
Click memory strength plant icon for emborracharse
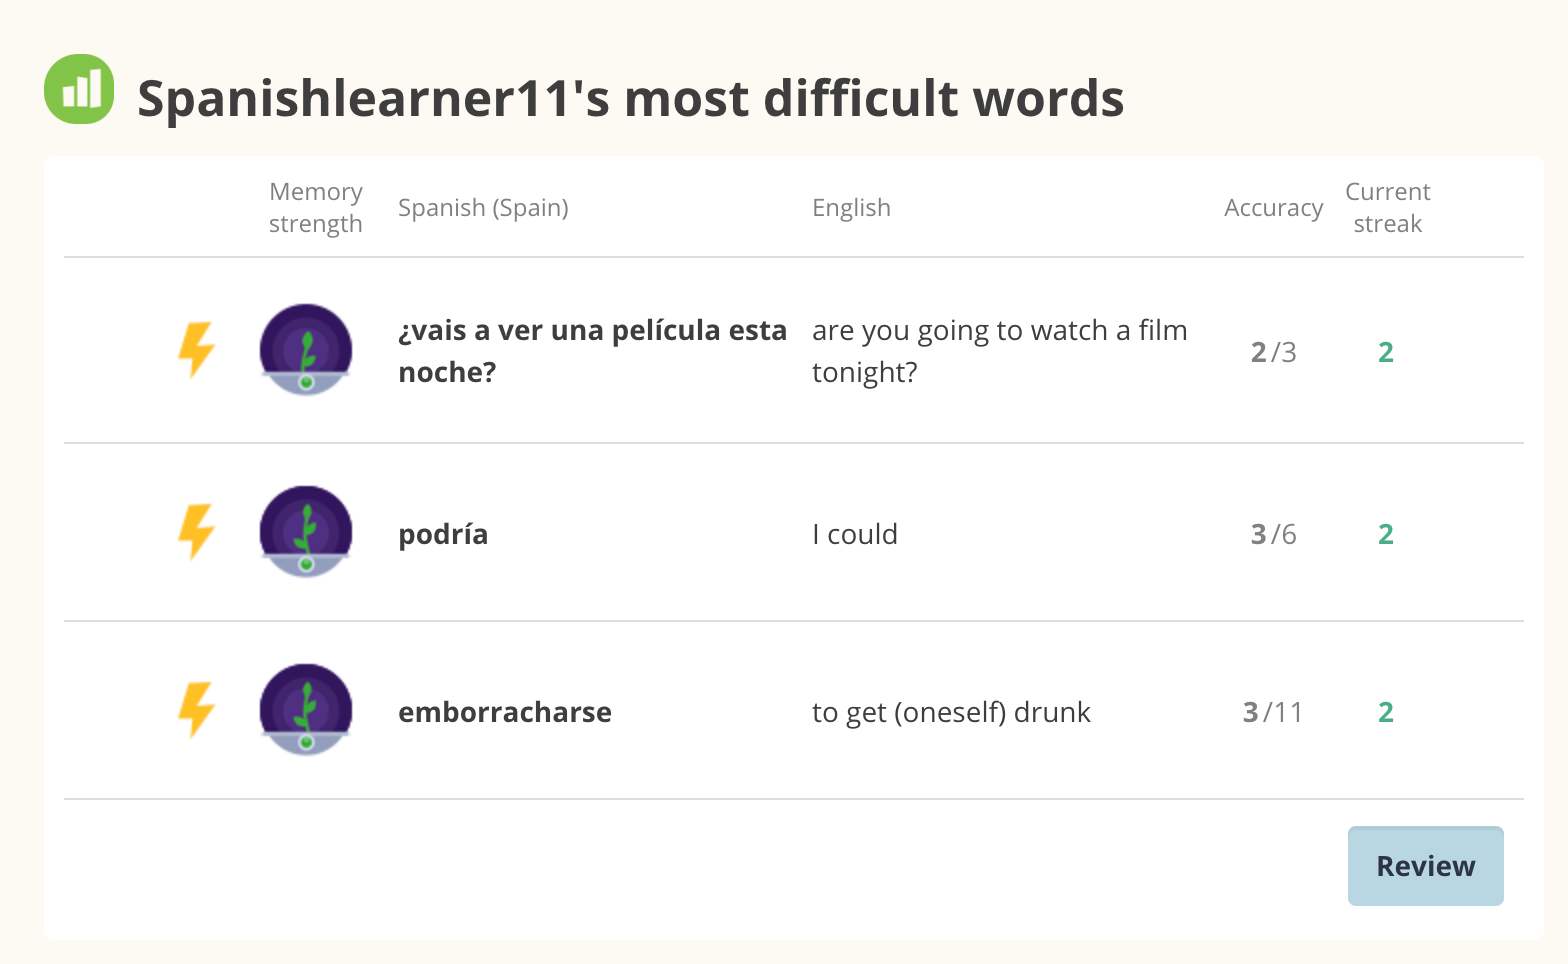pyautogui.click(x=306, y=710)
